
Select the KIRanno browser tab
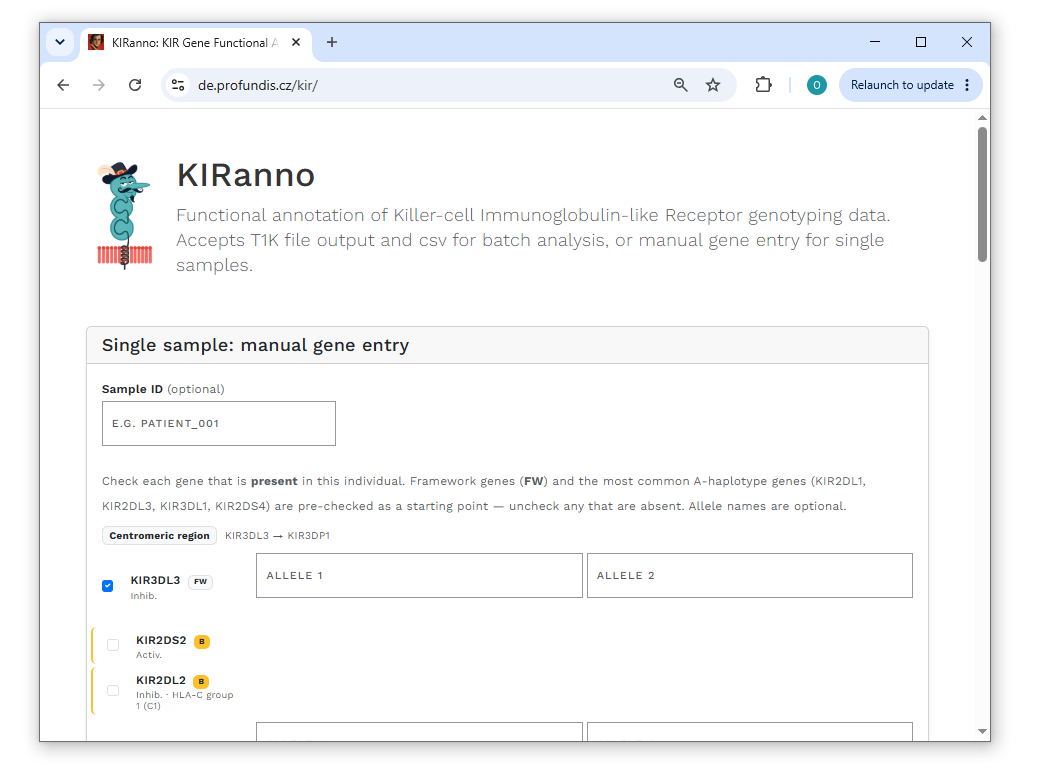point(195,42)
